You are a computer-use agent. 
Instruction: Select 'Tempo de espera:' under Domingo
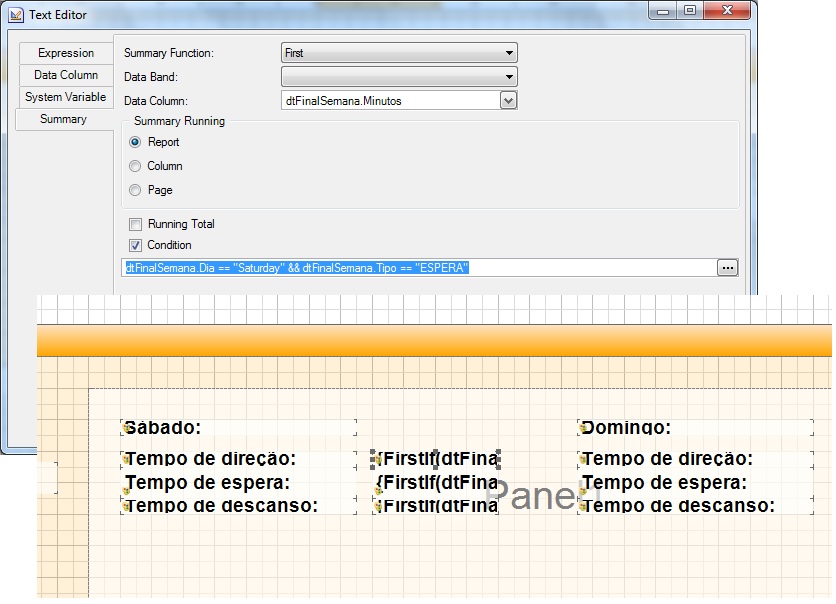coord(695,482)
